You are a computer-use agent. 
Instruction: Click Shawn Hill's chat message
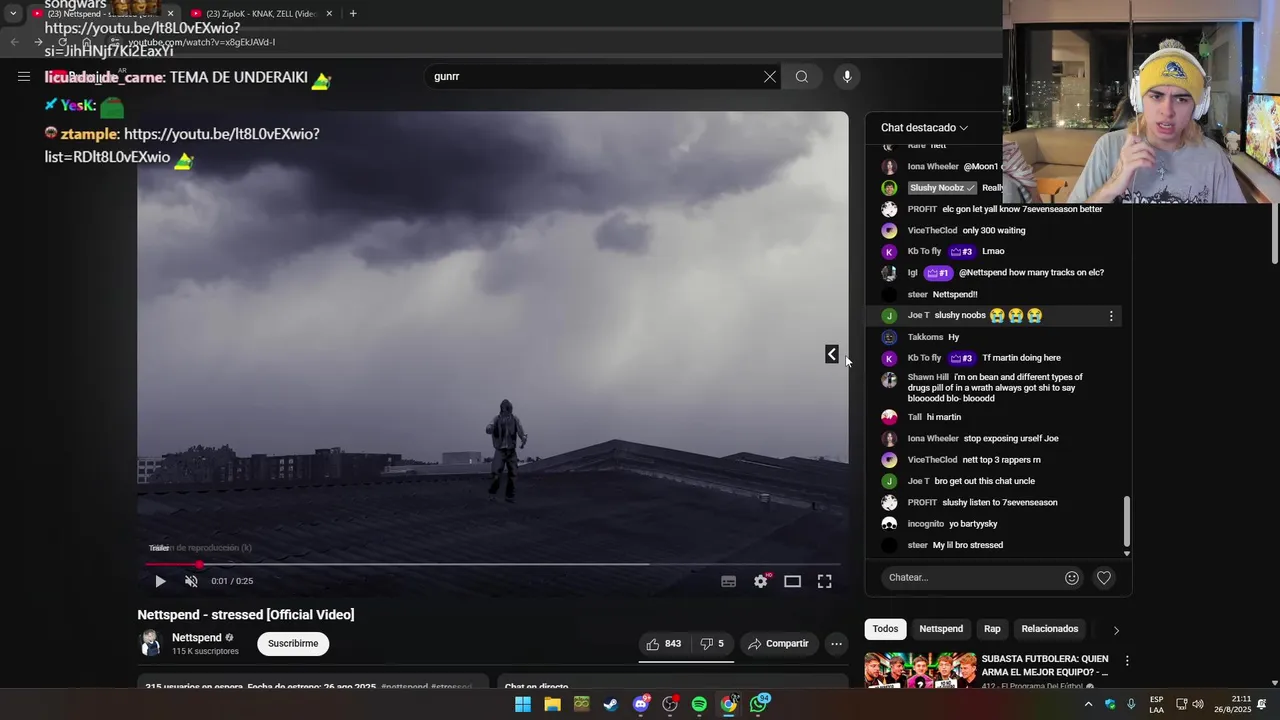pos(995,388)
